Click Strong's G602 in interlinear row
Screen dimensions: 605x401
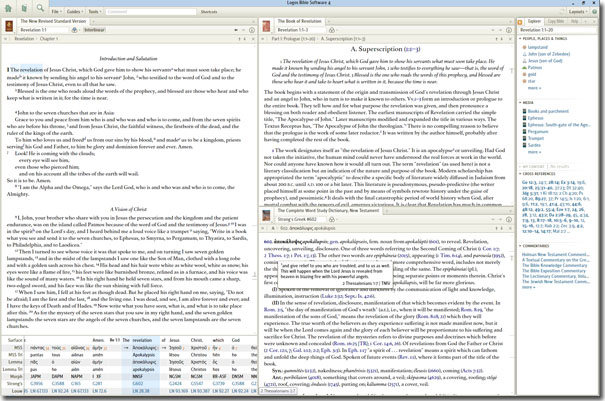click(138, 383)
